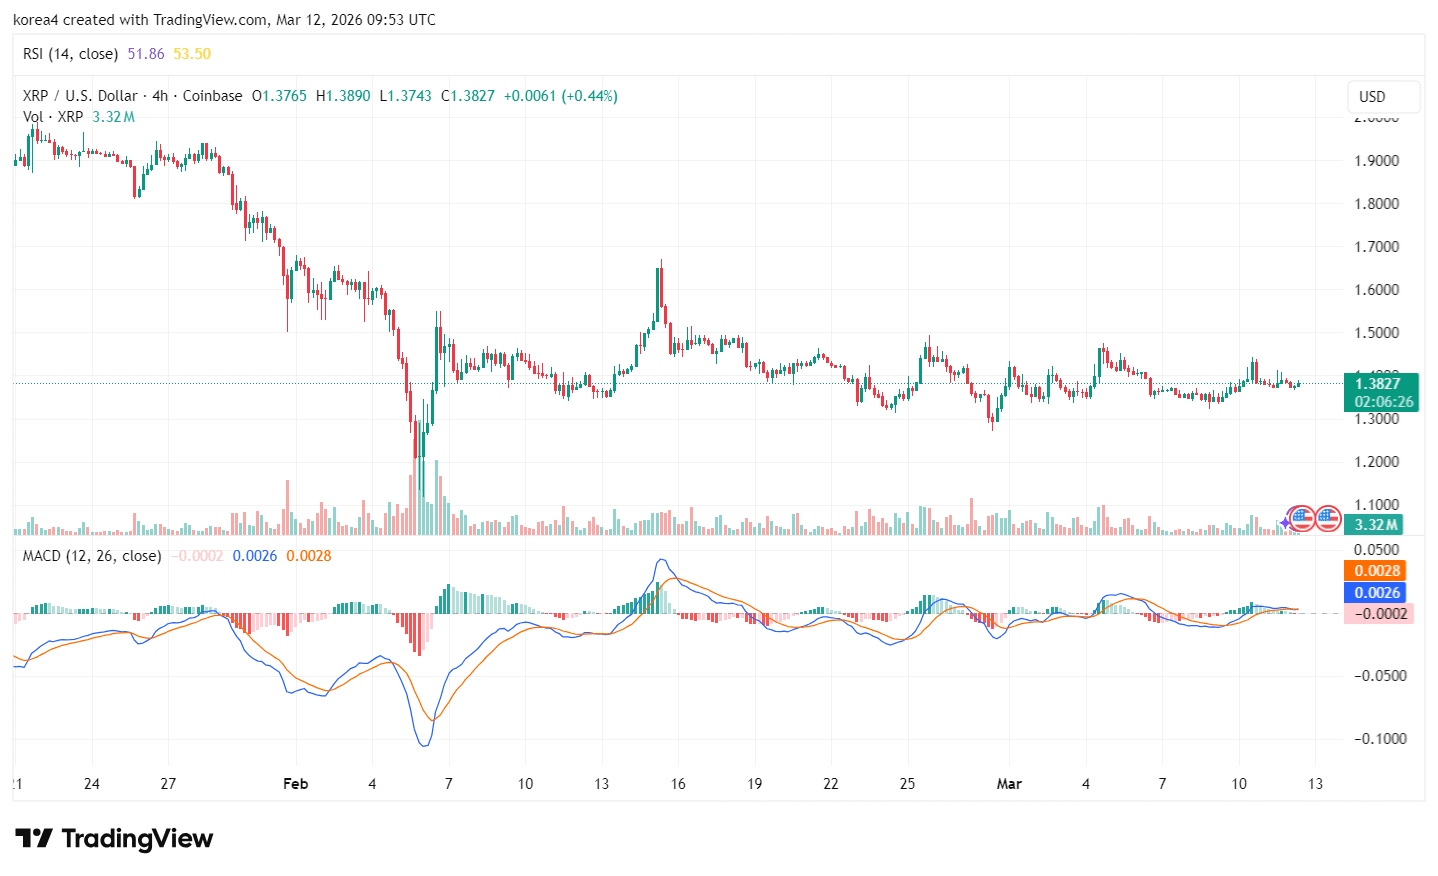
Task: Select the XRP / U.S. Dollar symbol title
Action: point(80,96)
